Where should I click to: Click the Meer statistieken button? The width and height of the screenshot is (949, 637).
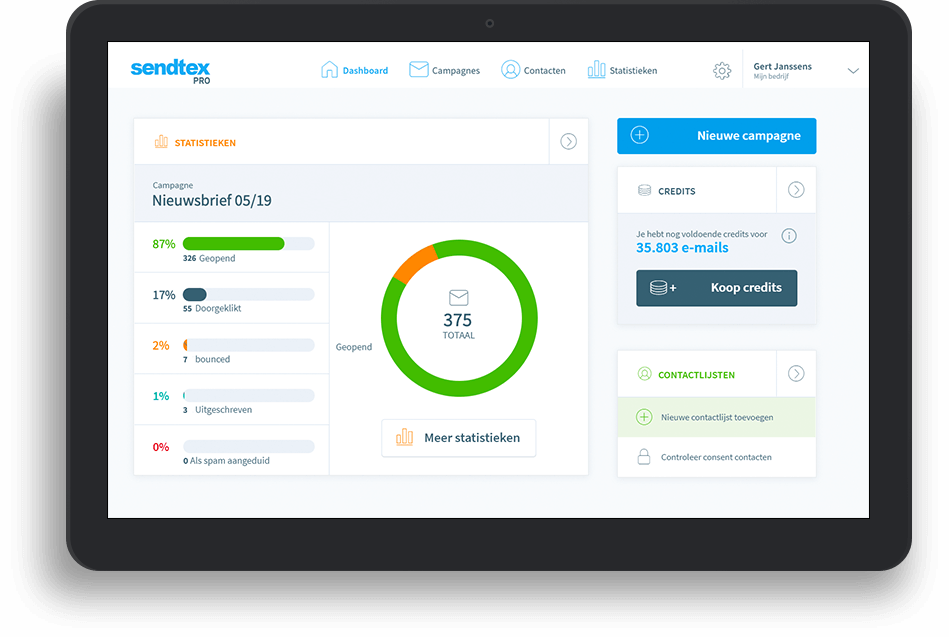(459, 438)
